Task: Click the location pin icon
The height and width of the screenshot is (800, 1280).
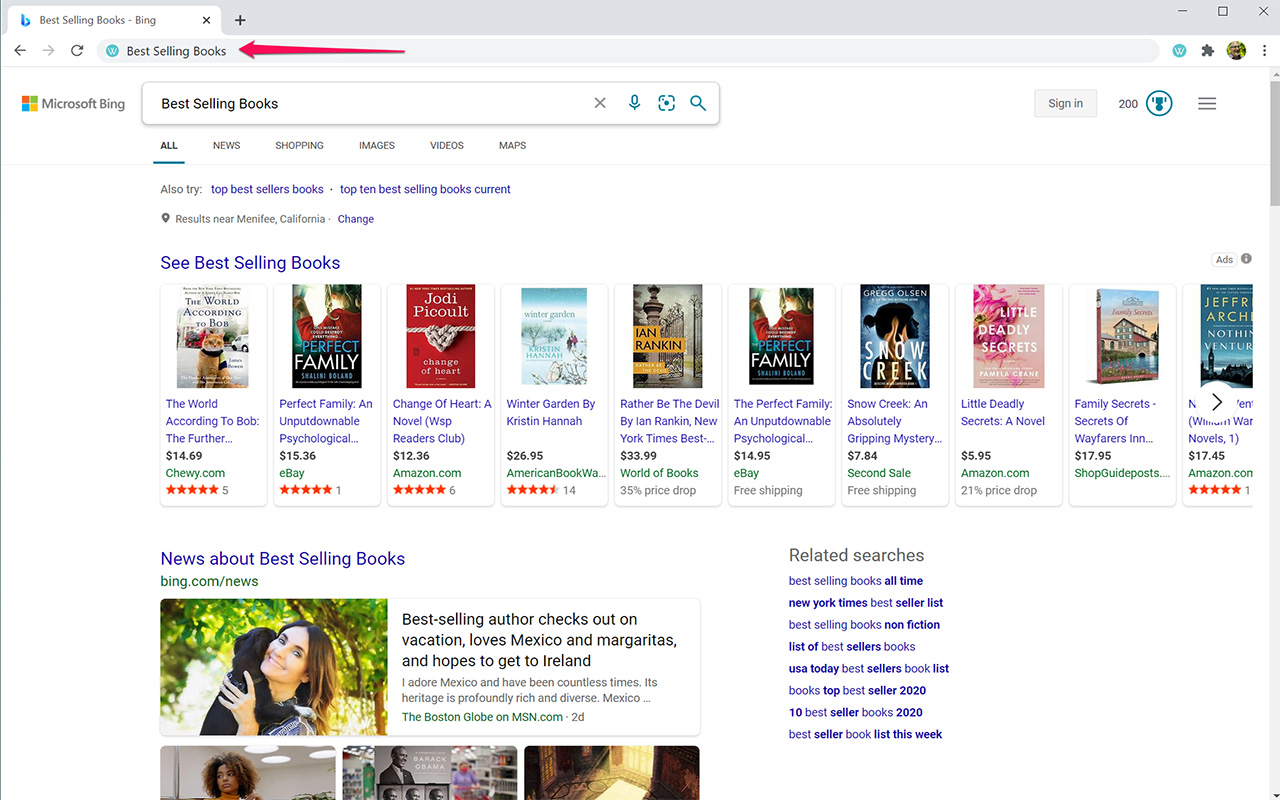Action: [x=166, y=219]
